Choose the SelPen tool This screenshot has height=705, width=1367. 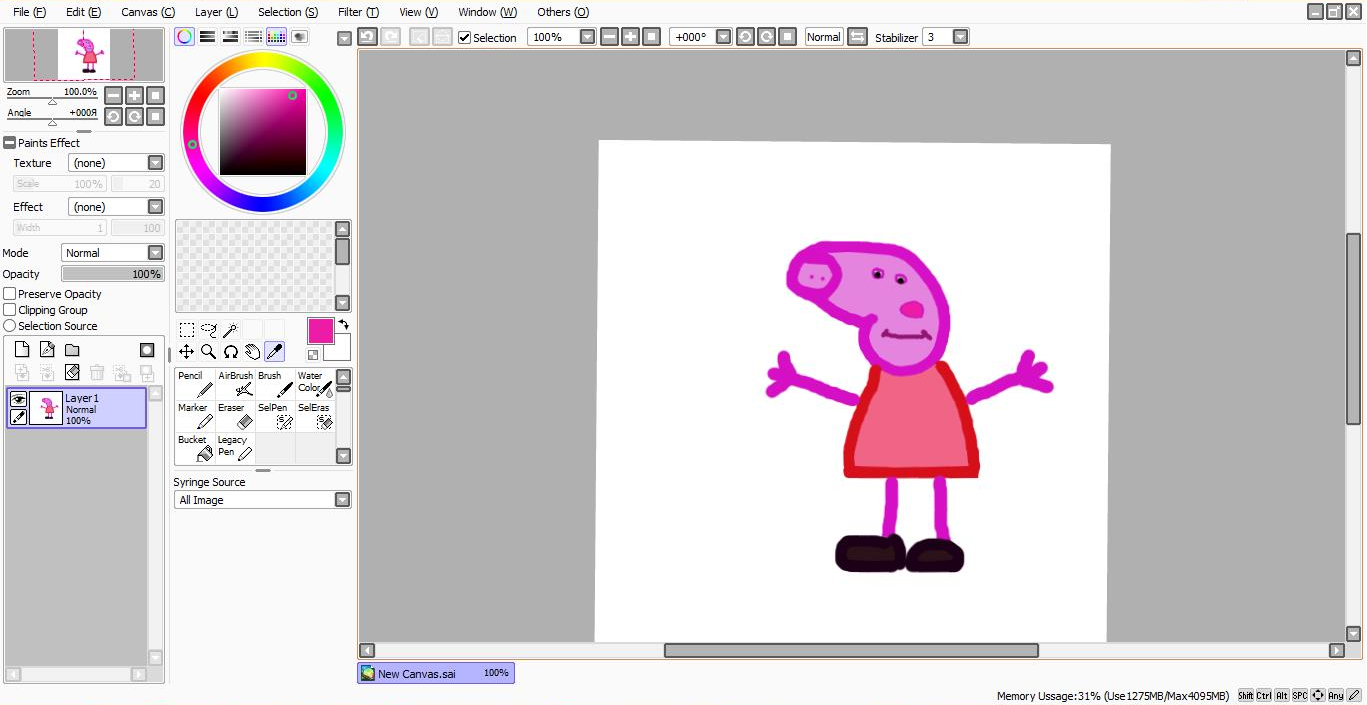tap(275, 417)
